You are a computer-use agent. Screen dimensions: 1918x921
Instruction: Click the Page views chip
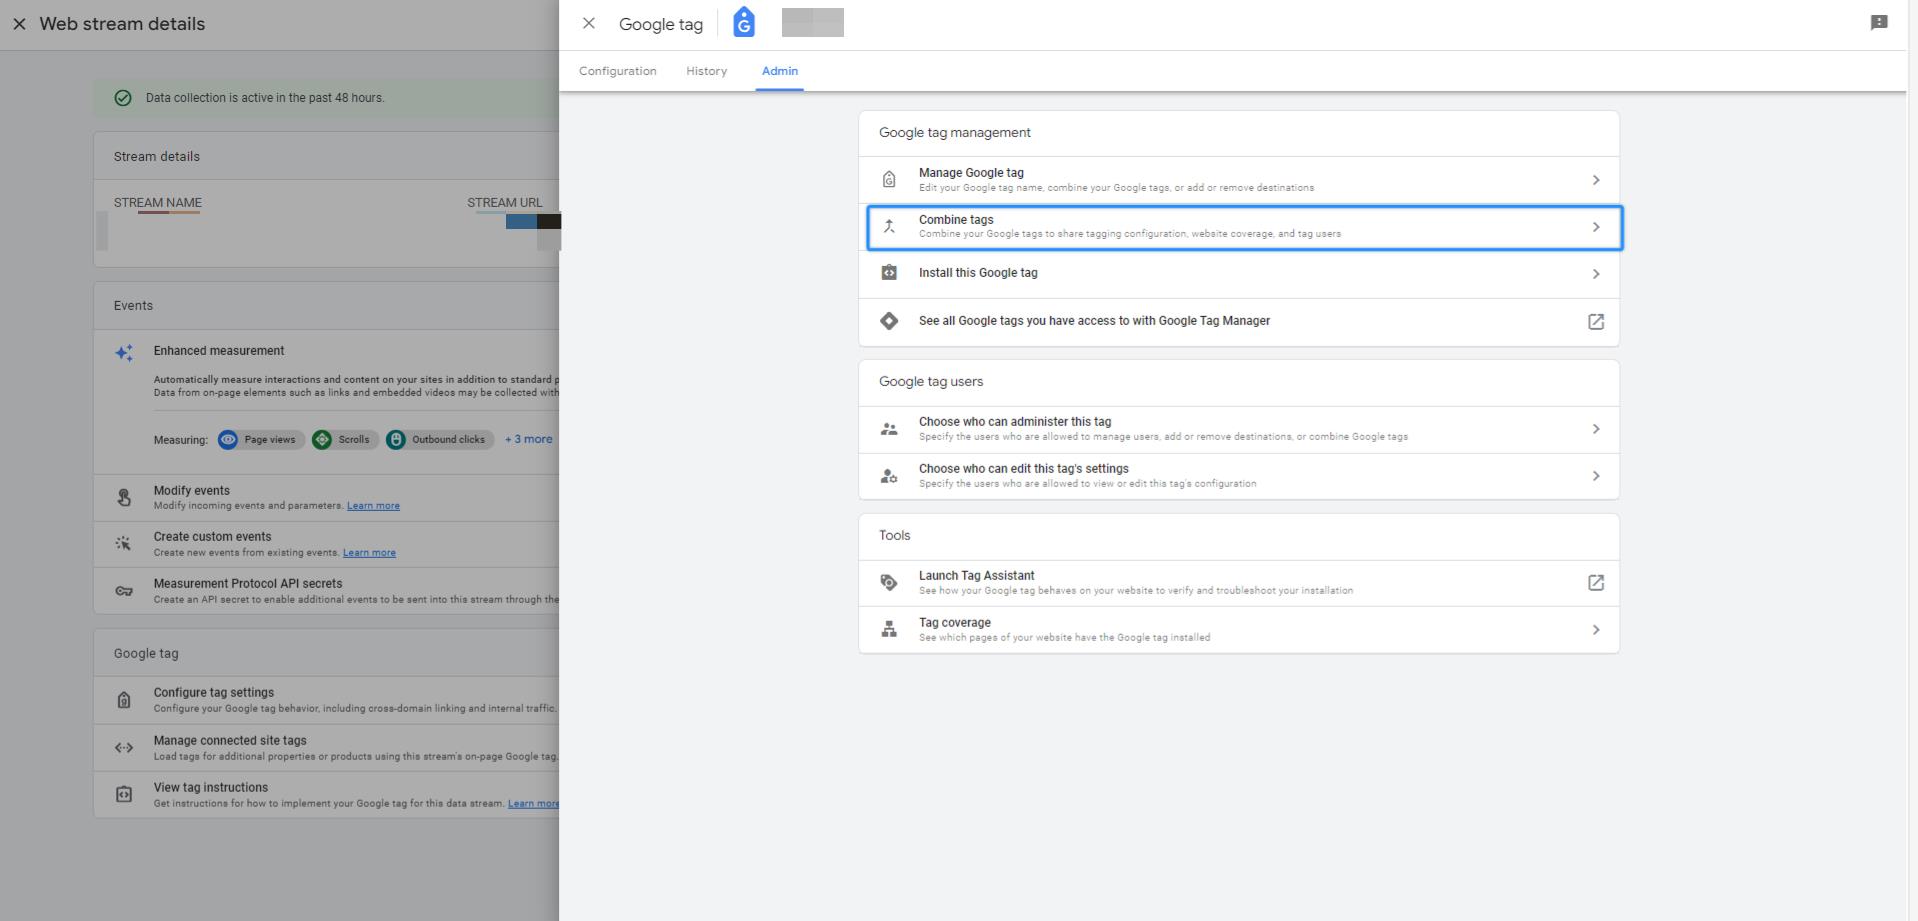[x=261, y=440]
